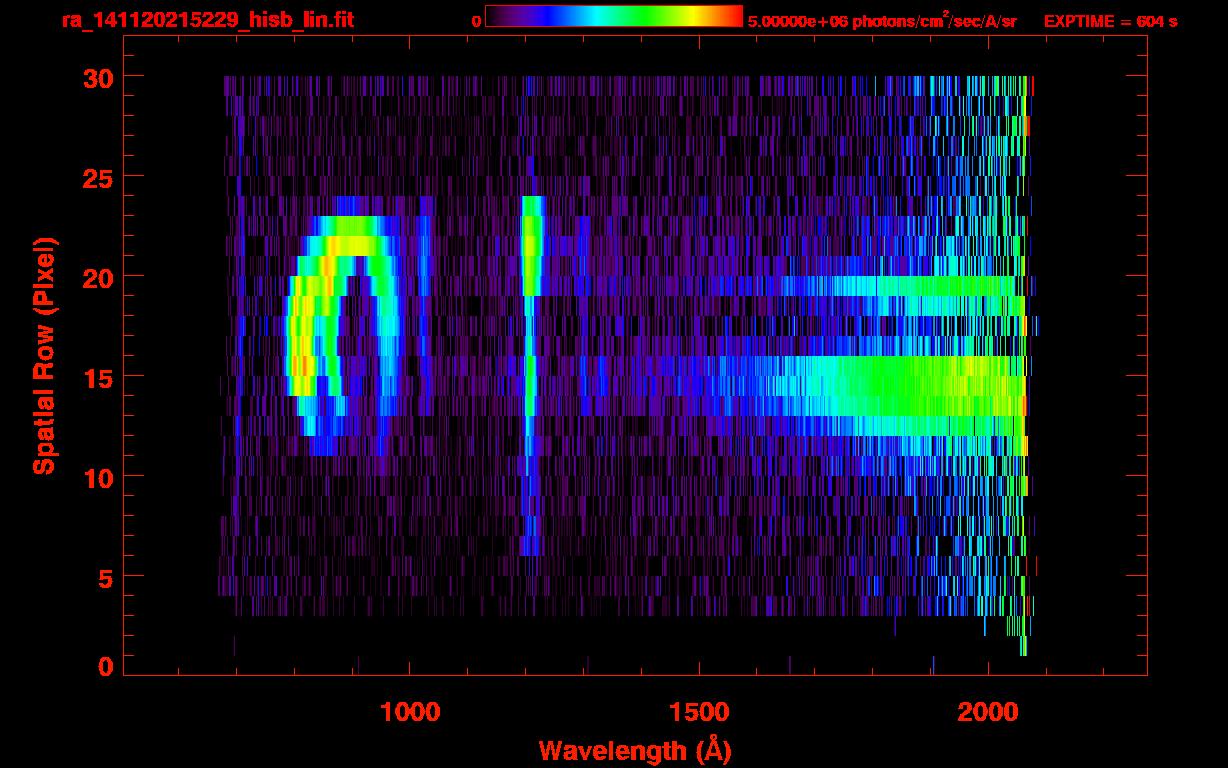Click the x-axis tick label 1000
Image resolution: width=1228 pixels, height=768 pixels.
(x=410, y=711)
